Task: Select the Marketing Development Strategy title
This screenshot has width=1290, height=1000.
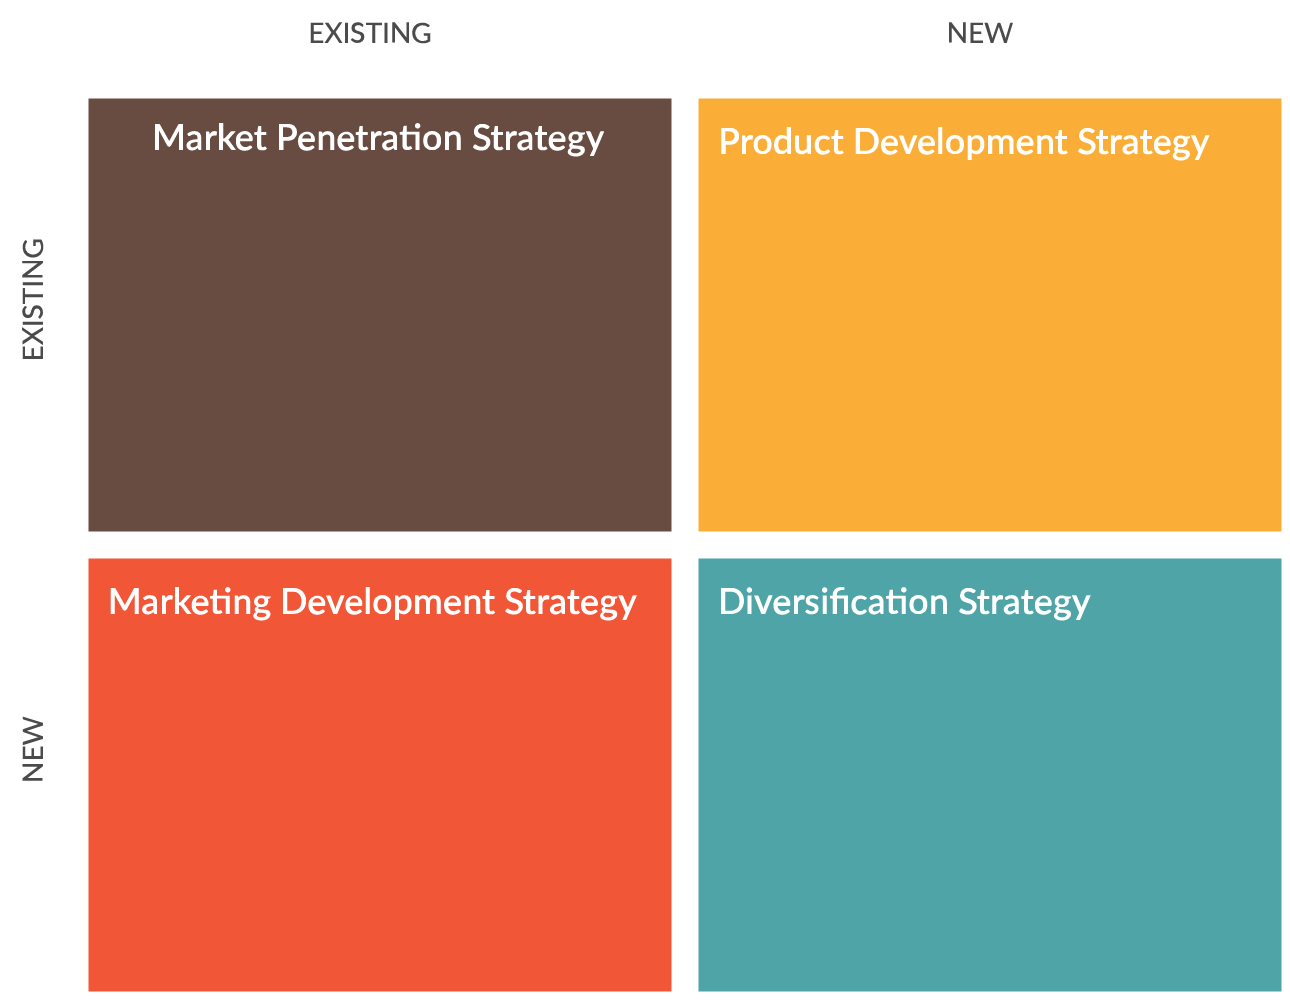Action: [372, 602]
